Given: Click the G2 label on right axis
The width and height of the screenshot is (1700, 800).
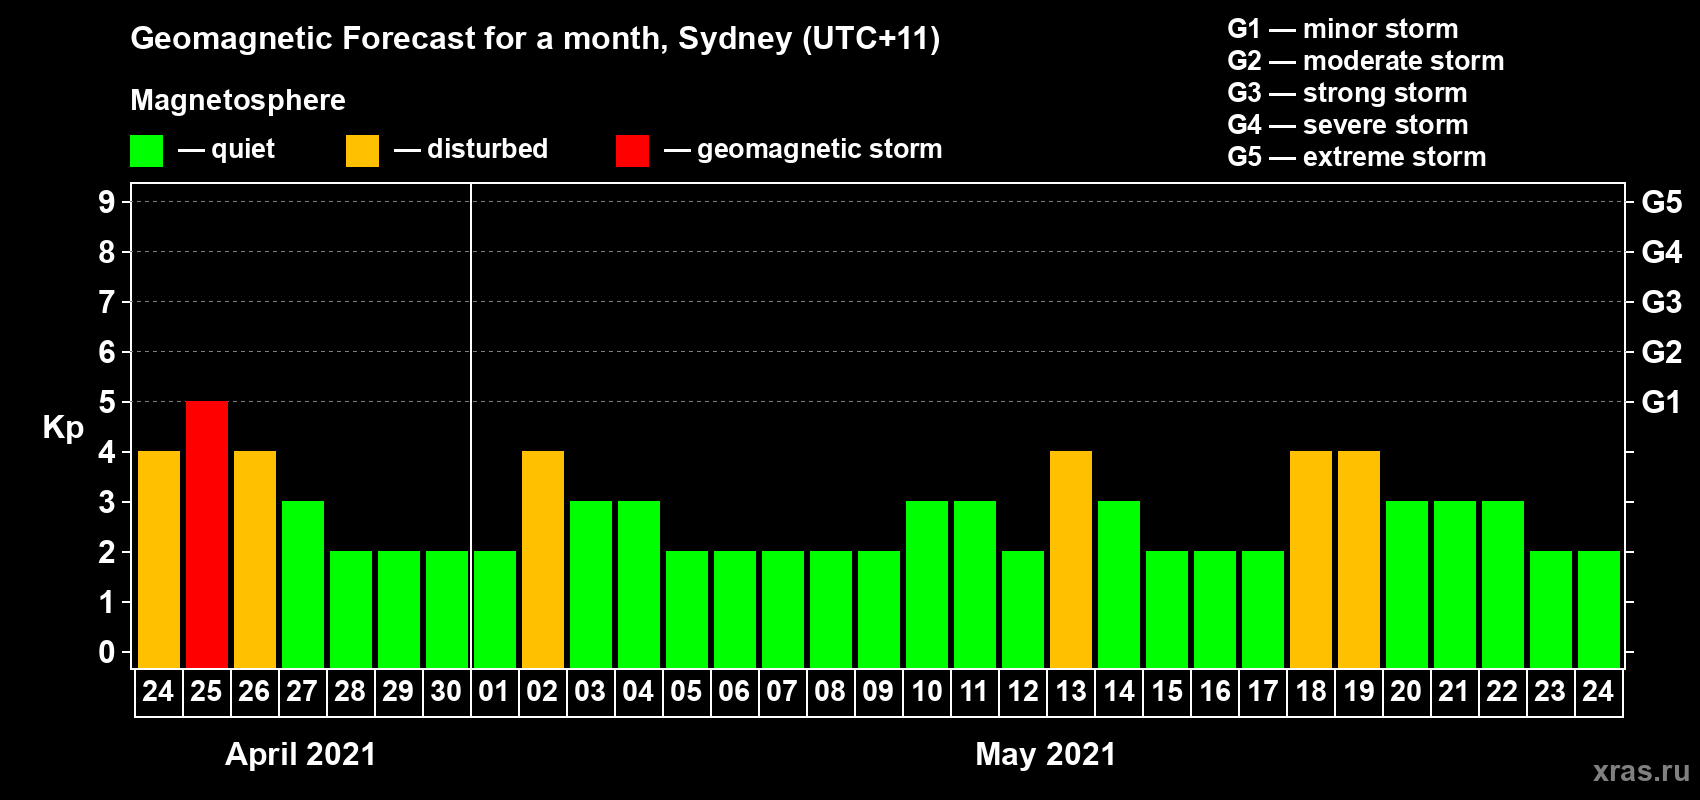Looking at the screenshot, I should click(x=1662, y=352).
